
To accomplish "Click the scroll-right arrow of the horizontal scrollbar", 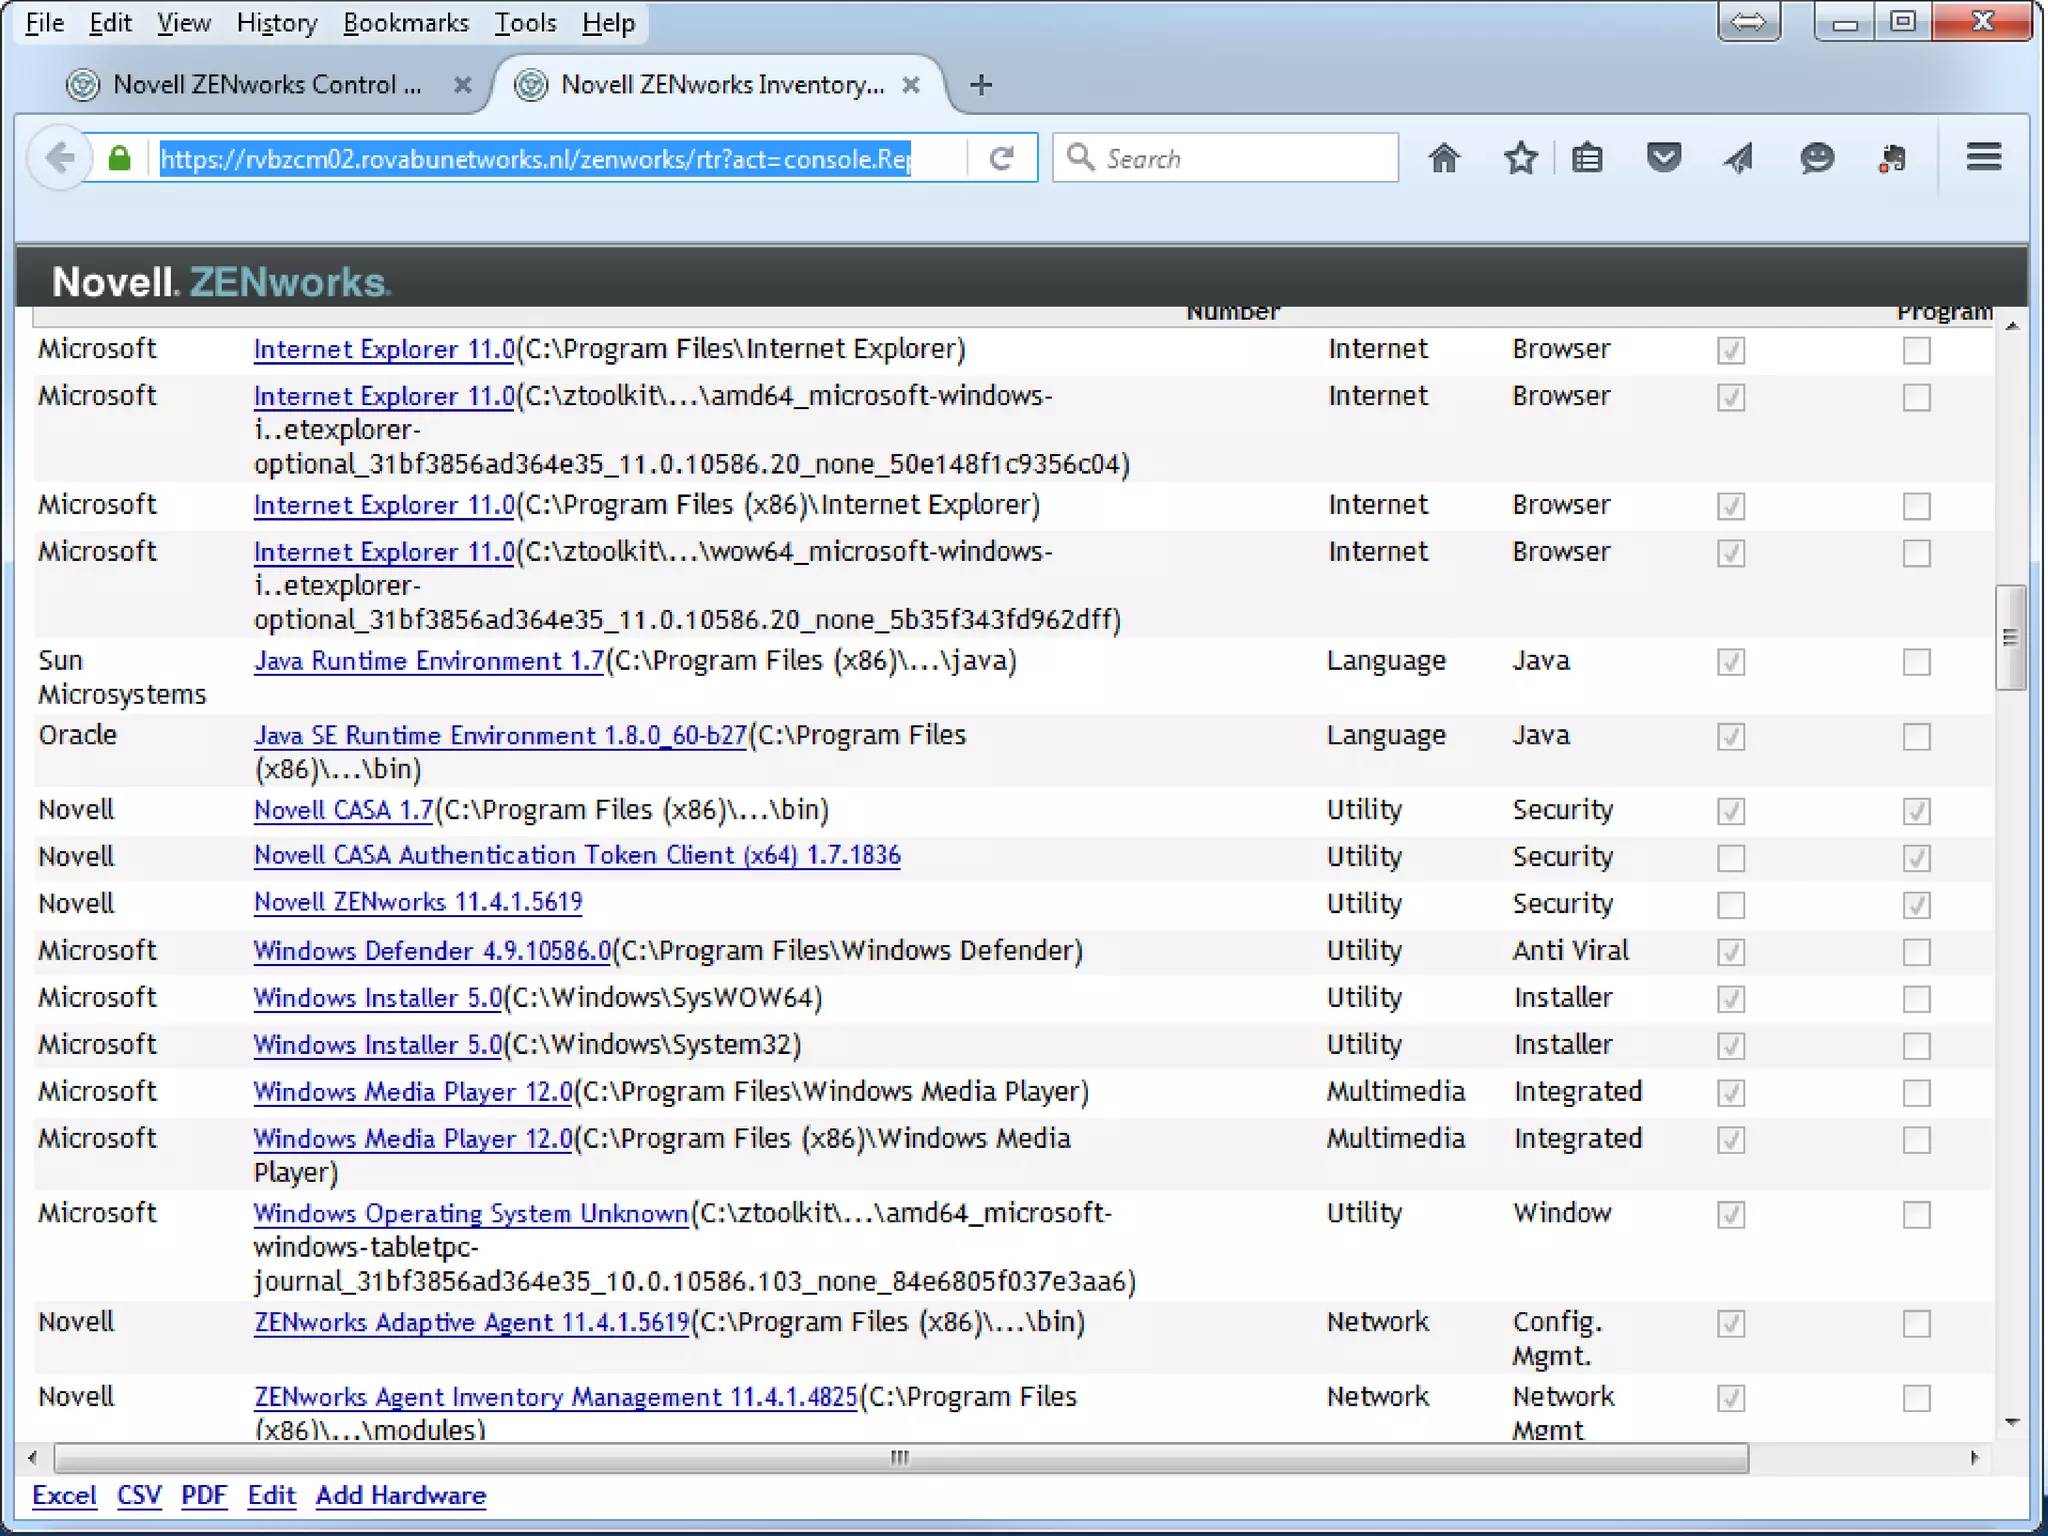I will pos(1975,1458).
